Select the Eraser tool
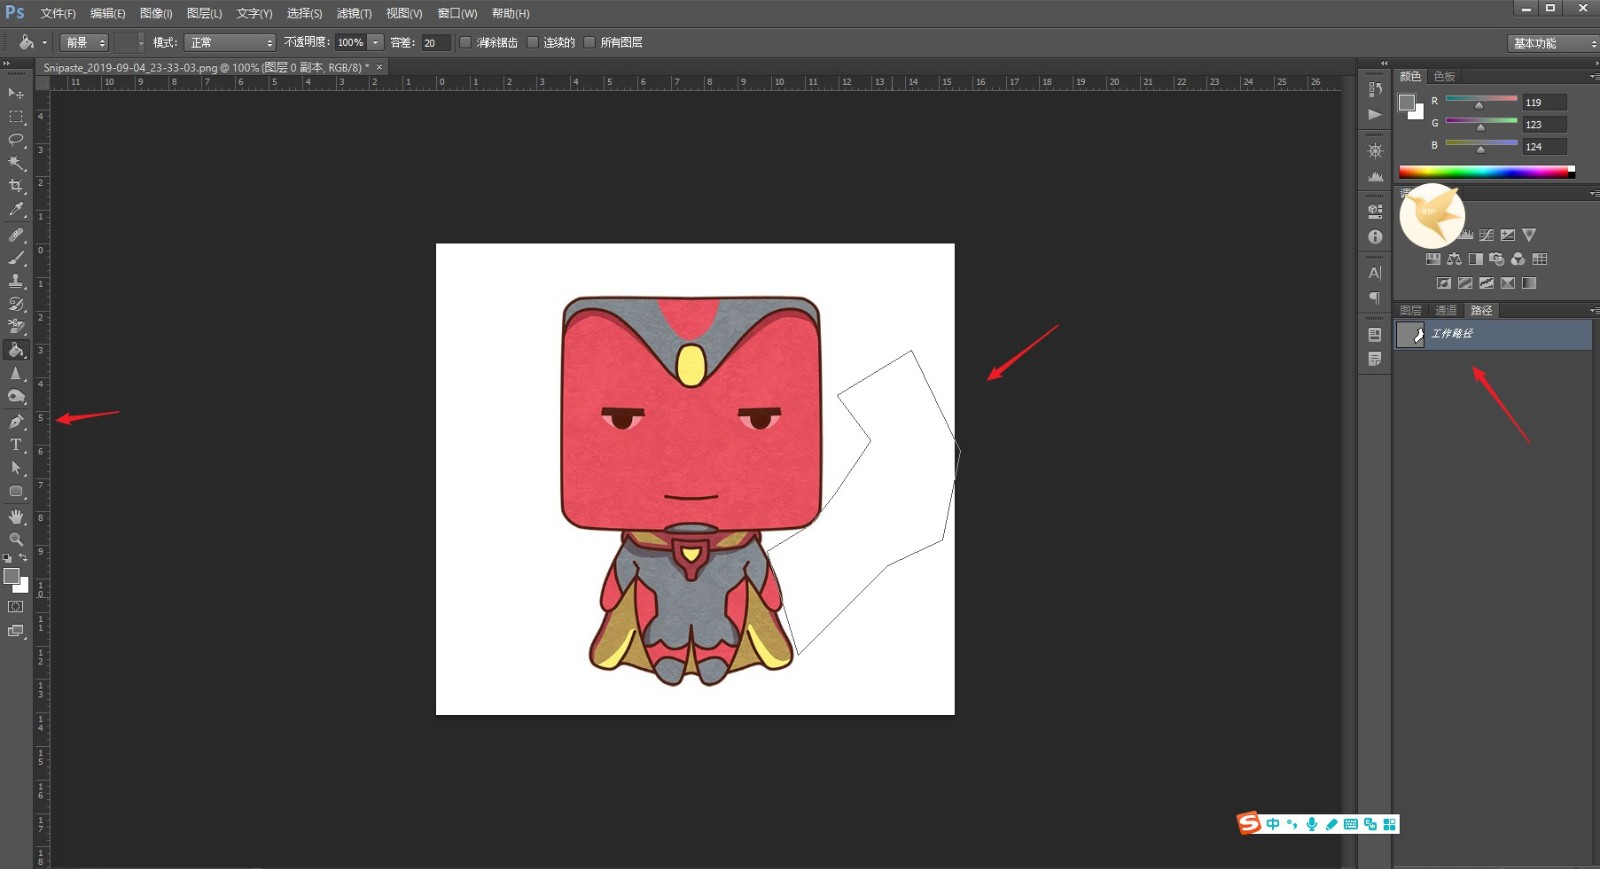The height and width of the screenshot is (869, 1600). pyautogui.click(x=16, y=327)
